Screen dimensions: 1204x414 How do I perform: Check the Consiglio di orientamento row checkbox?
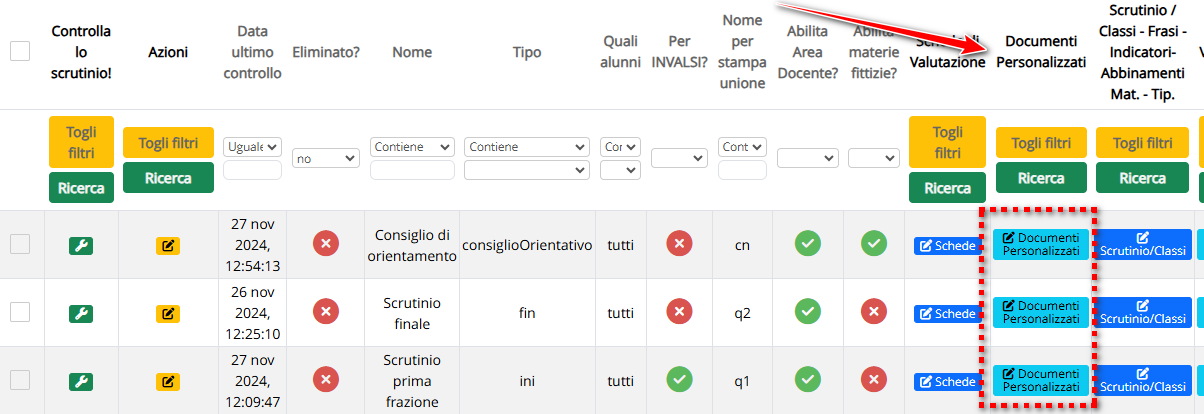tap(20, 244)
